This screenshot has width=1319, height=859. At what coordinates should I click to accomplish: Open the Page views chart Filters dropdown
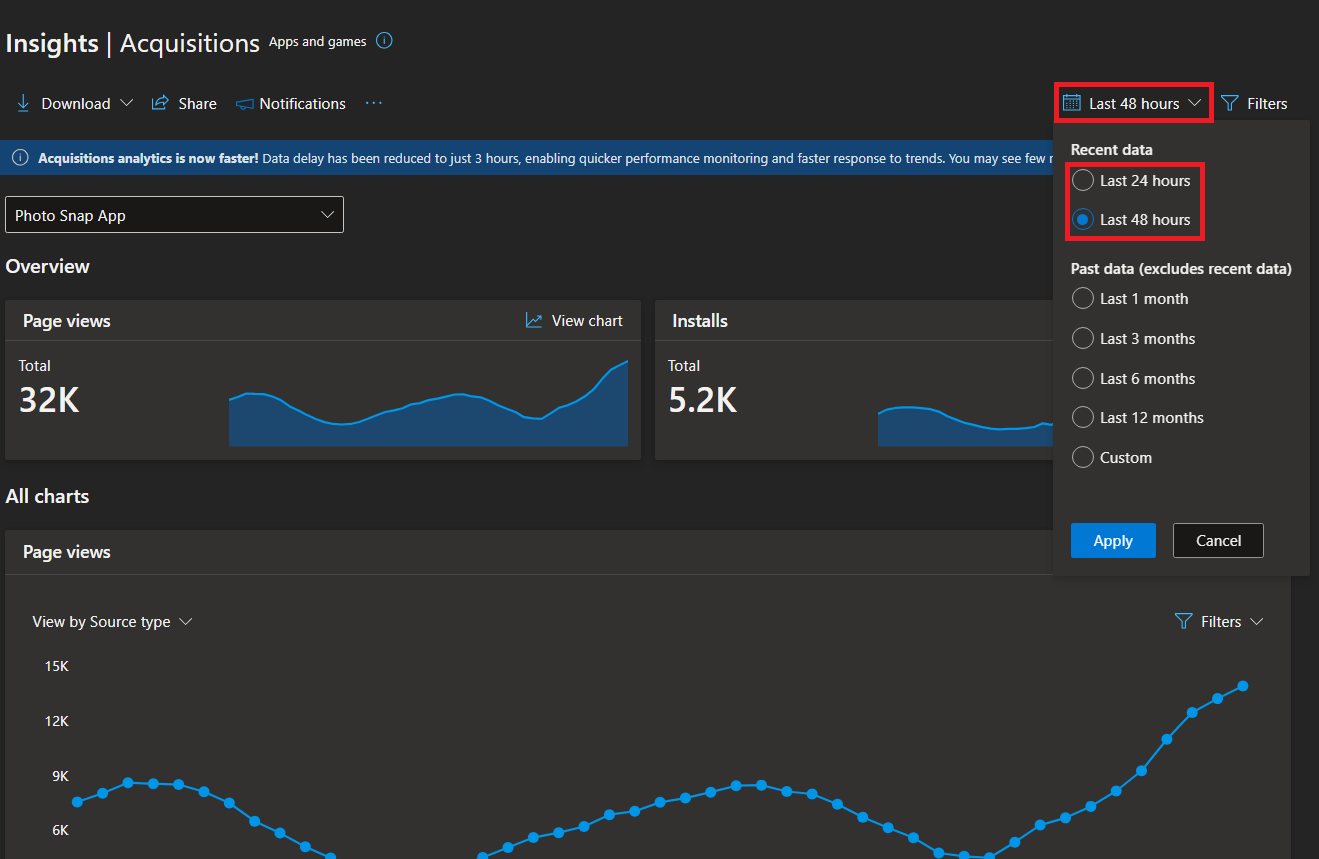point(1219,621)
